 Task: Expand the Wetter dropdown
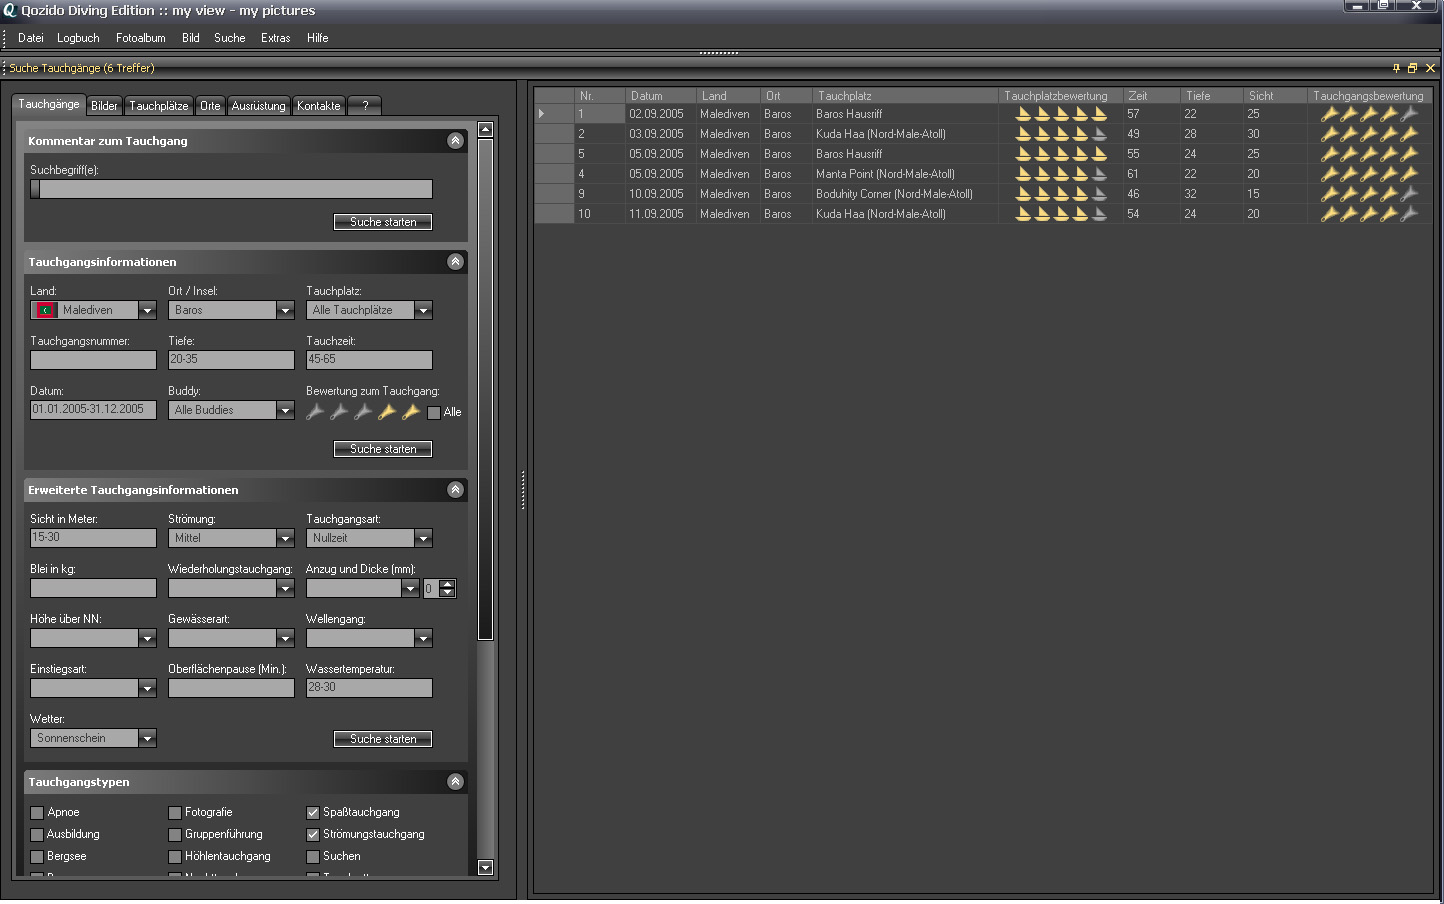[147, 739]
